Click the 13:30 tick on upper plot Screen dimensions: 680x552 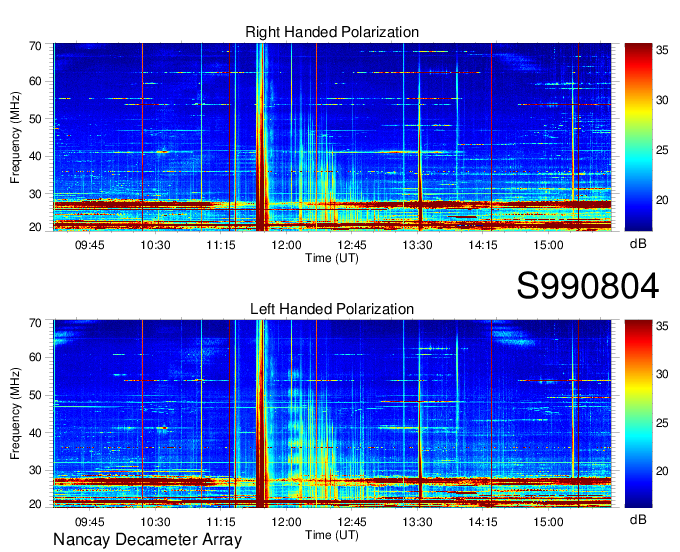pos(417,245)
